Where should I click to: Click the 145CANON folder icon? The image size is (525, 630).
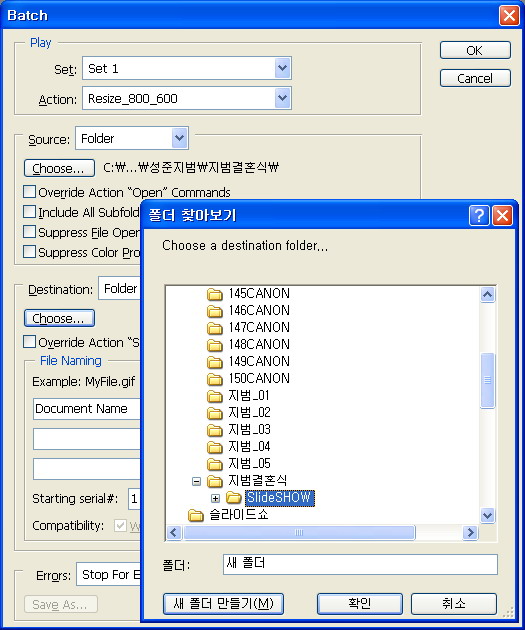[x=214, y=294]
